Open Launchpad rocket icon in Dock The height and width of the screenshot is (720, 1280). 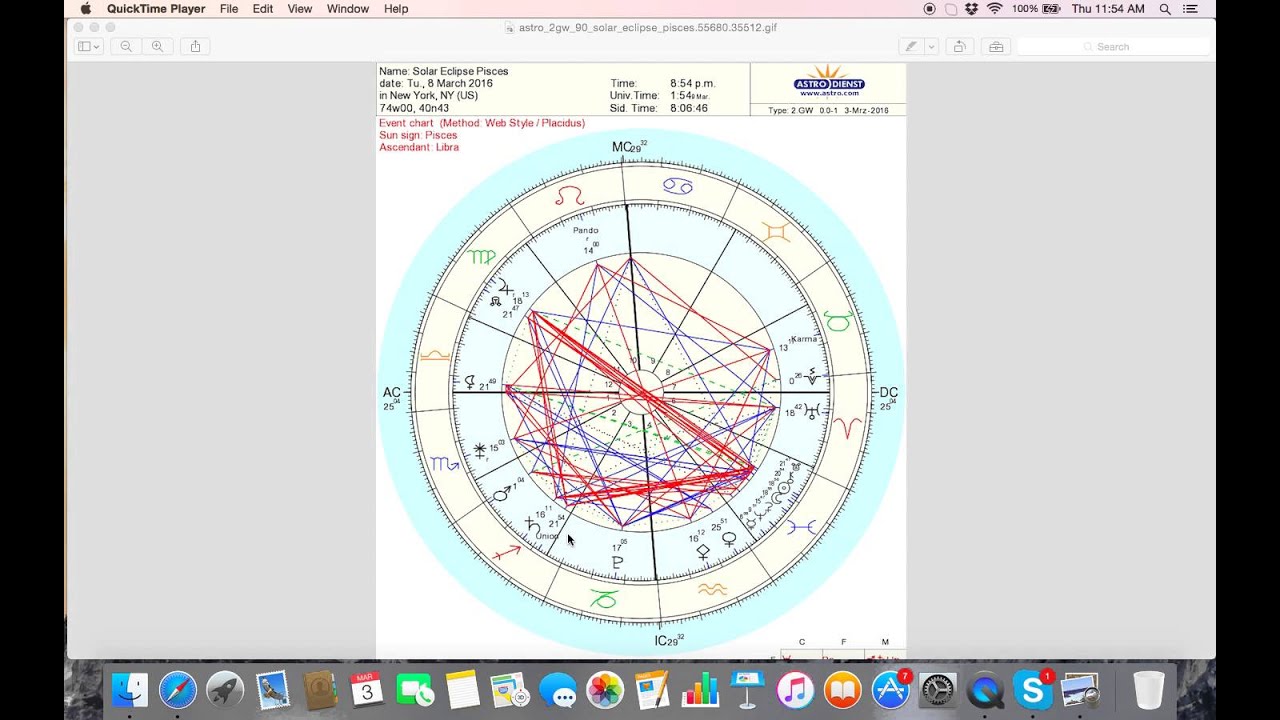[225, 690]
